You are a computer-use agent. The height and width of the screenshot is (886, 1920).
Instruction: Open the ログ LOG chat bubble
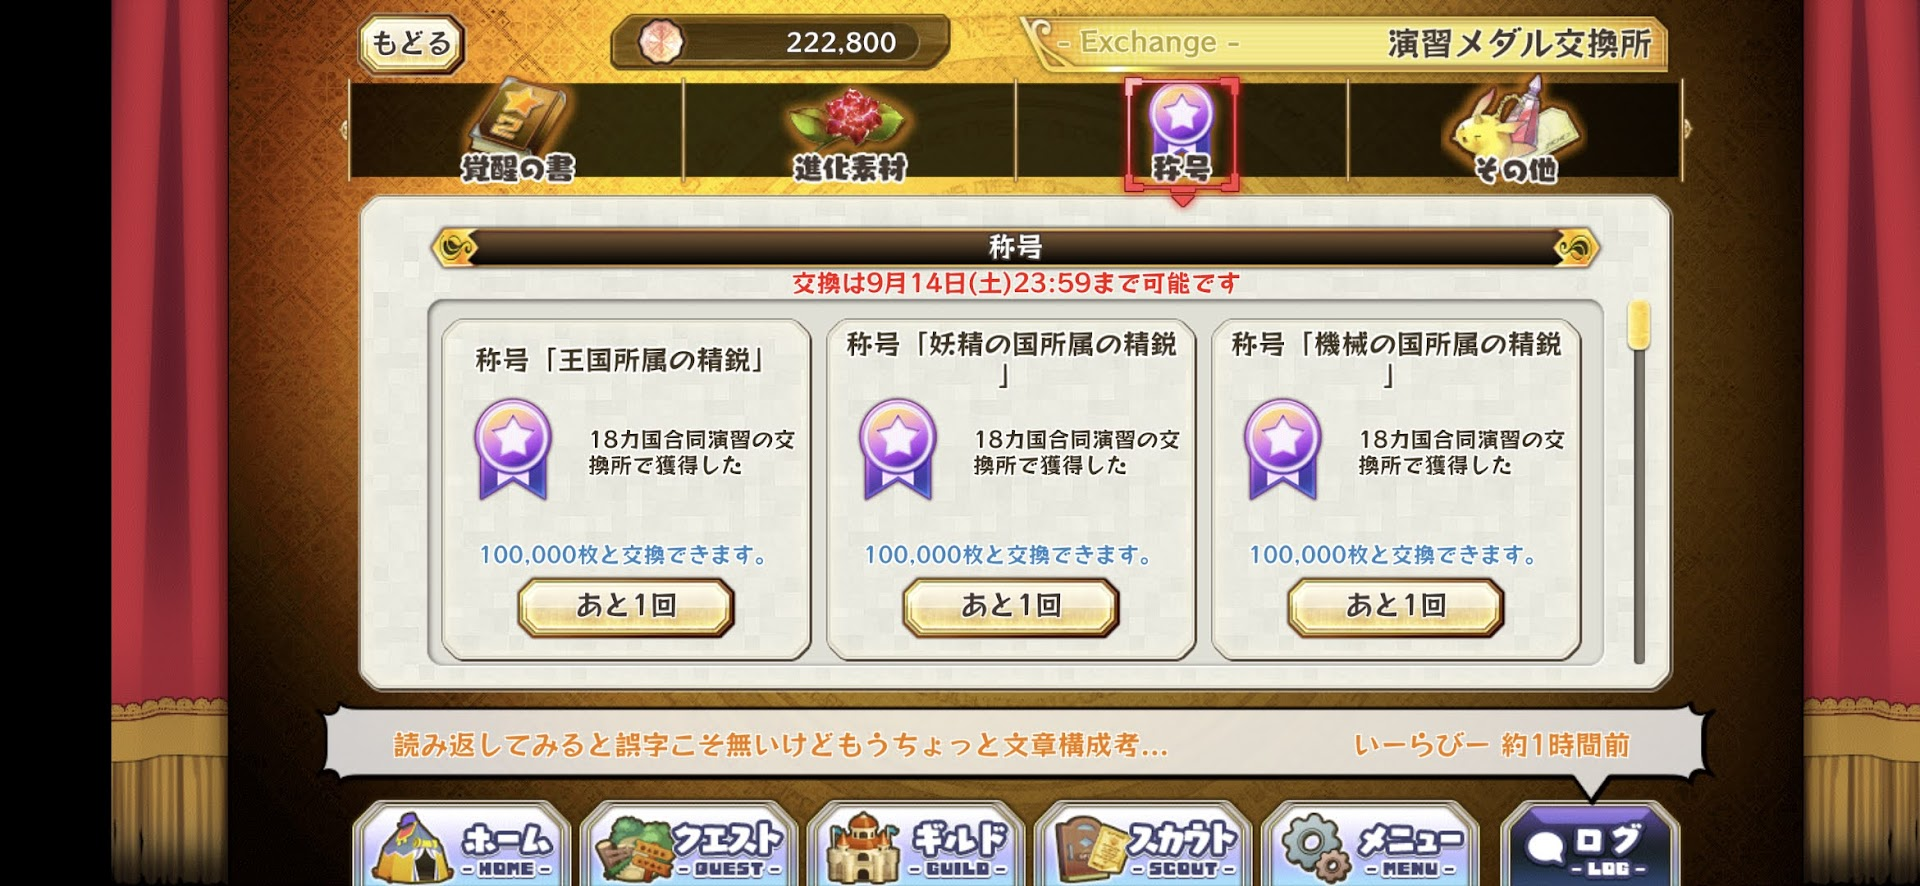coord(1591,844)
